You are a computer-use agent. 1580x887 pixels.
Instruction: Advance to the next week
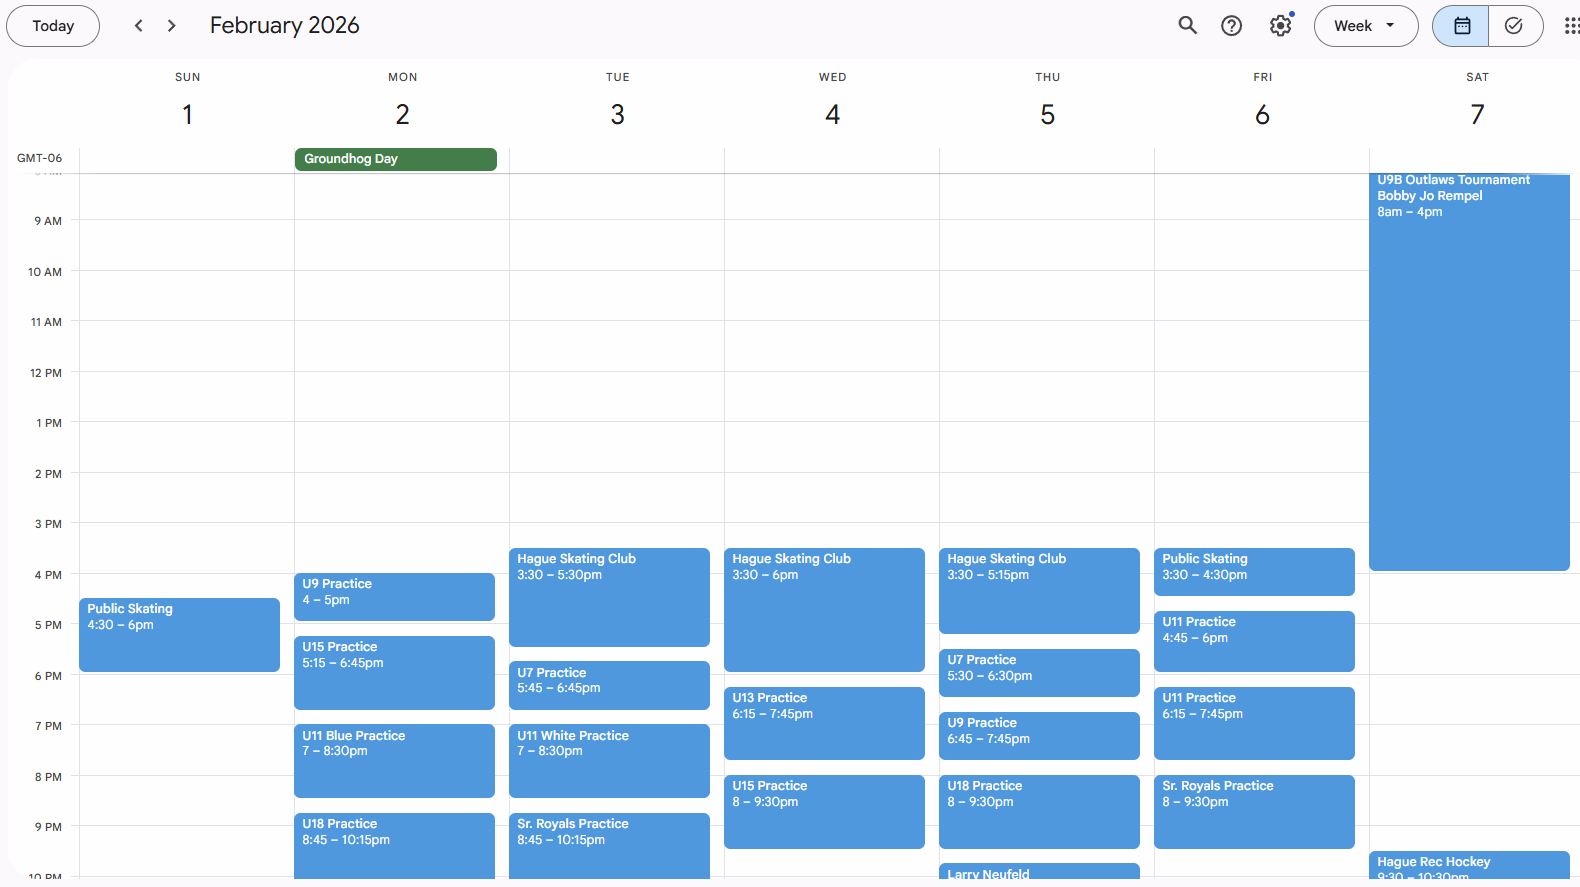click(172, 26)
